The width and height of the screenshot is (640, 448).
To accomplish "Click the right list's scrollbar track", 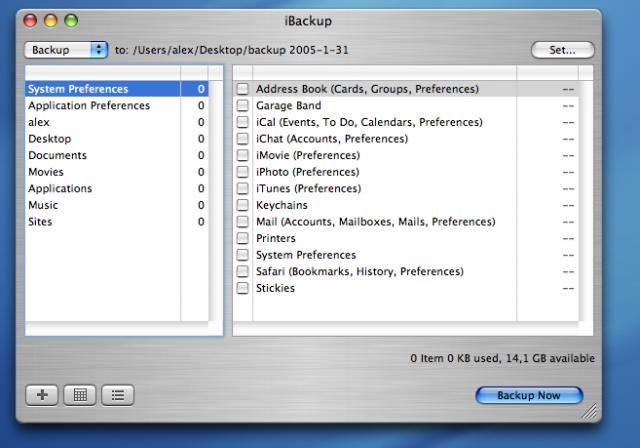I will point(586,201).
